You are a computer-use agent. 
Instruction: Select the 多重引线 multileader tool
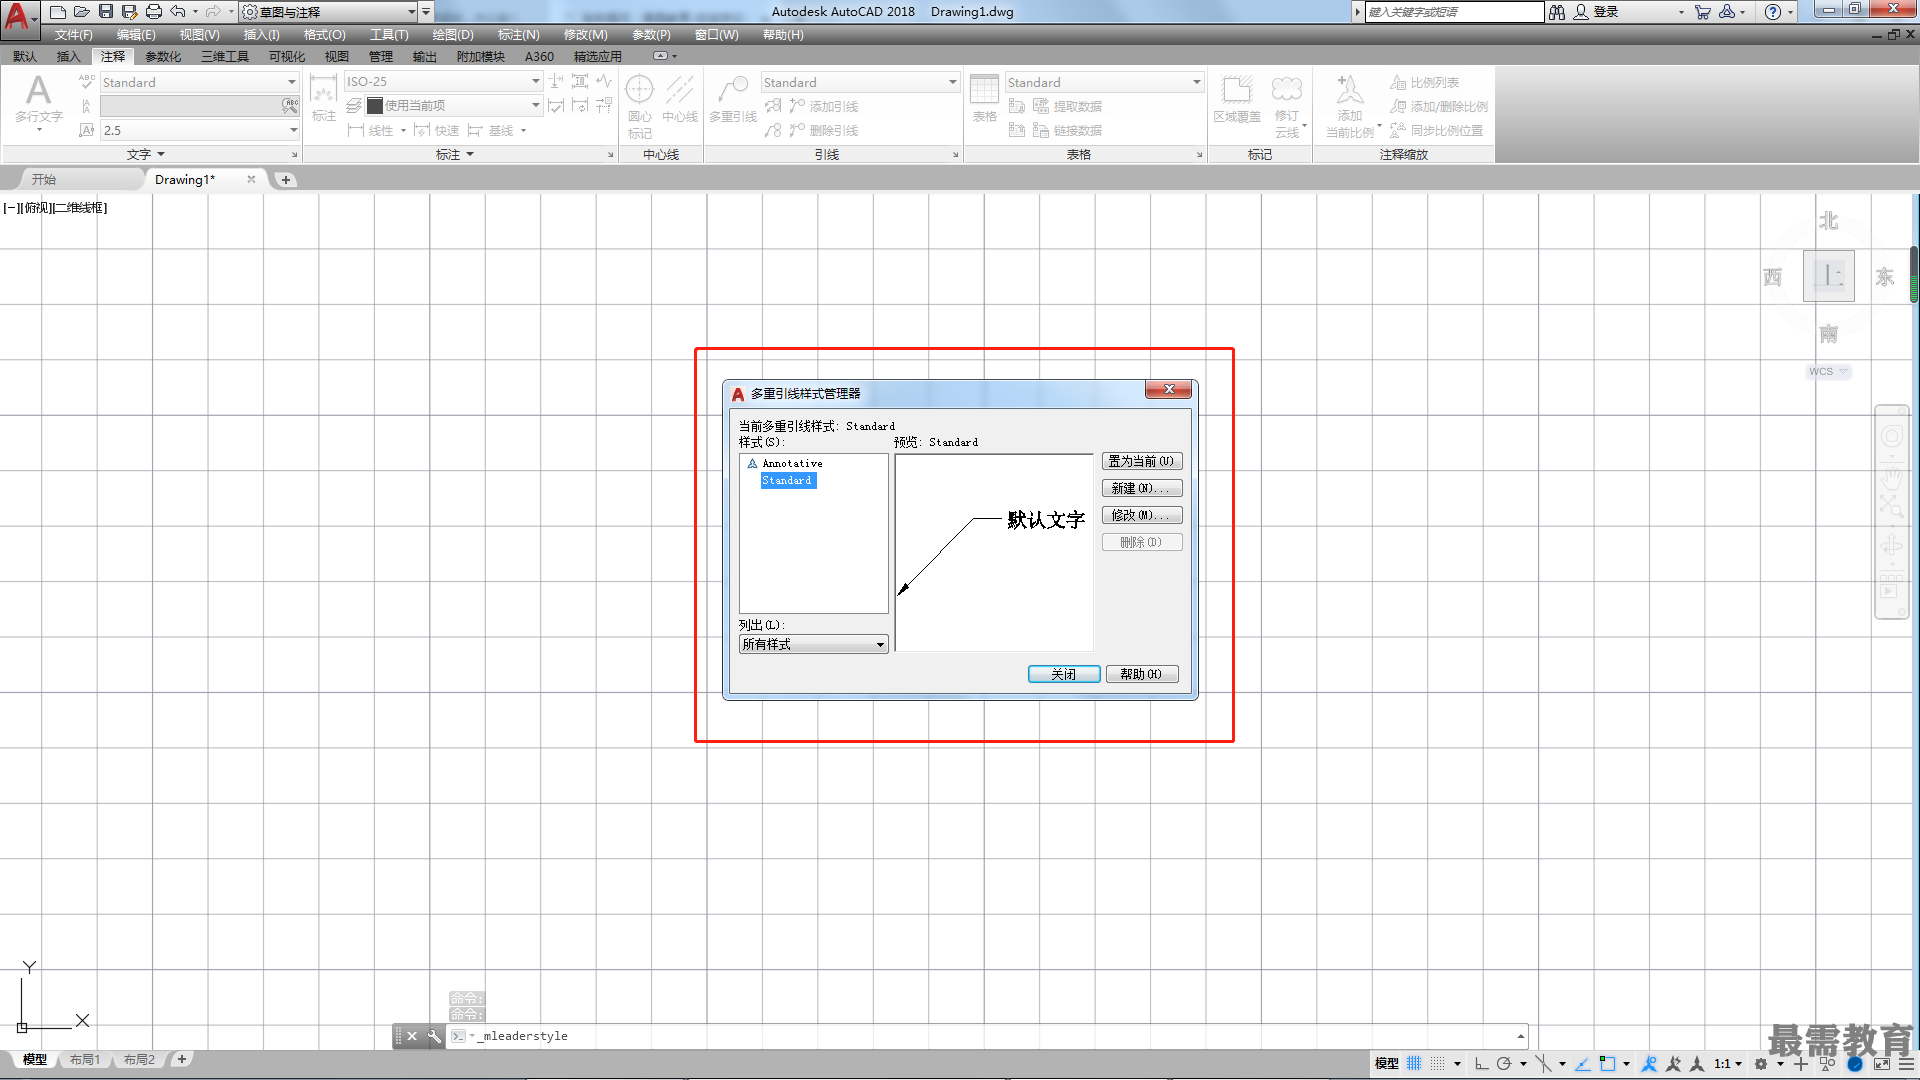coord(733,99)
